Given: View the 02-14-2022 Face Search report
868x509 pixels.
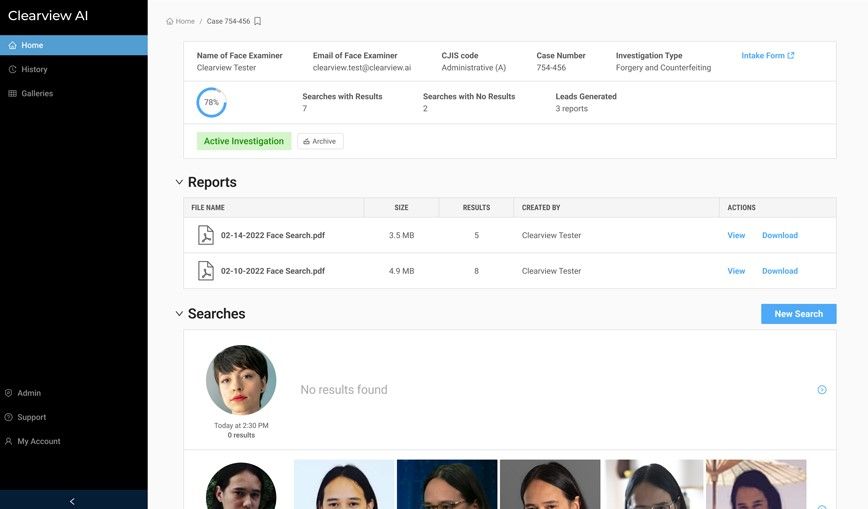Looking at the screenshot, I should point(736,235).
